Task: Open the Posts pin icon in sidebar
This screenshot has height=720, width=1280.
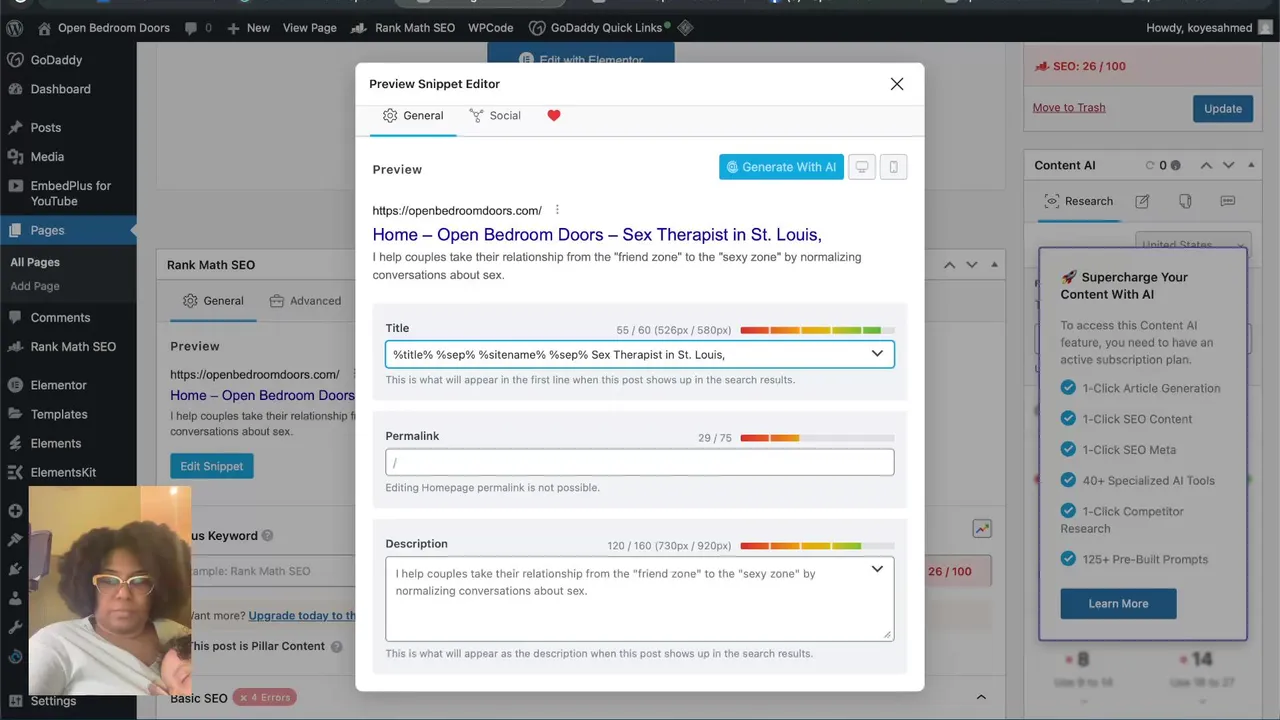Action: coord(15,128)
